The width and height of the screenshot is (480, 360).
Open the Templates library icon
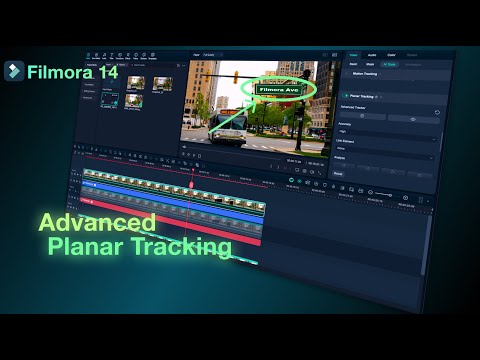pos(152,56)
